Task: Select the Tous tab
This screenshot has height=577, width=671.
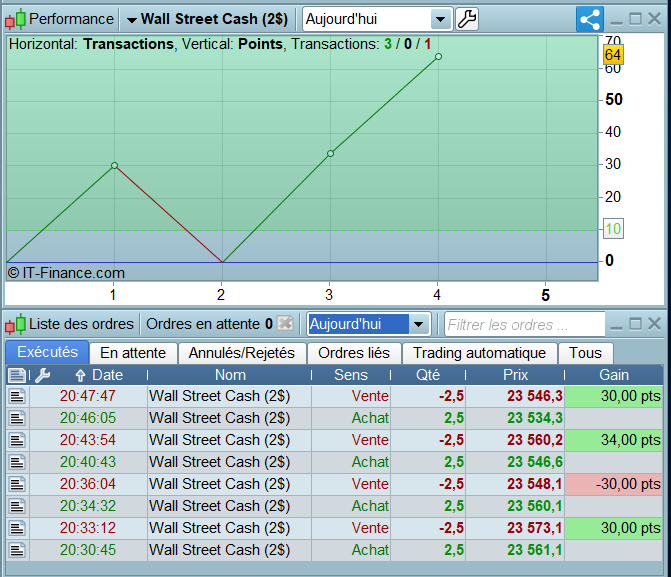Action: (x=585, y=353)
